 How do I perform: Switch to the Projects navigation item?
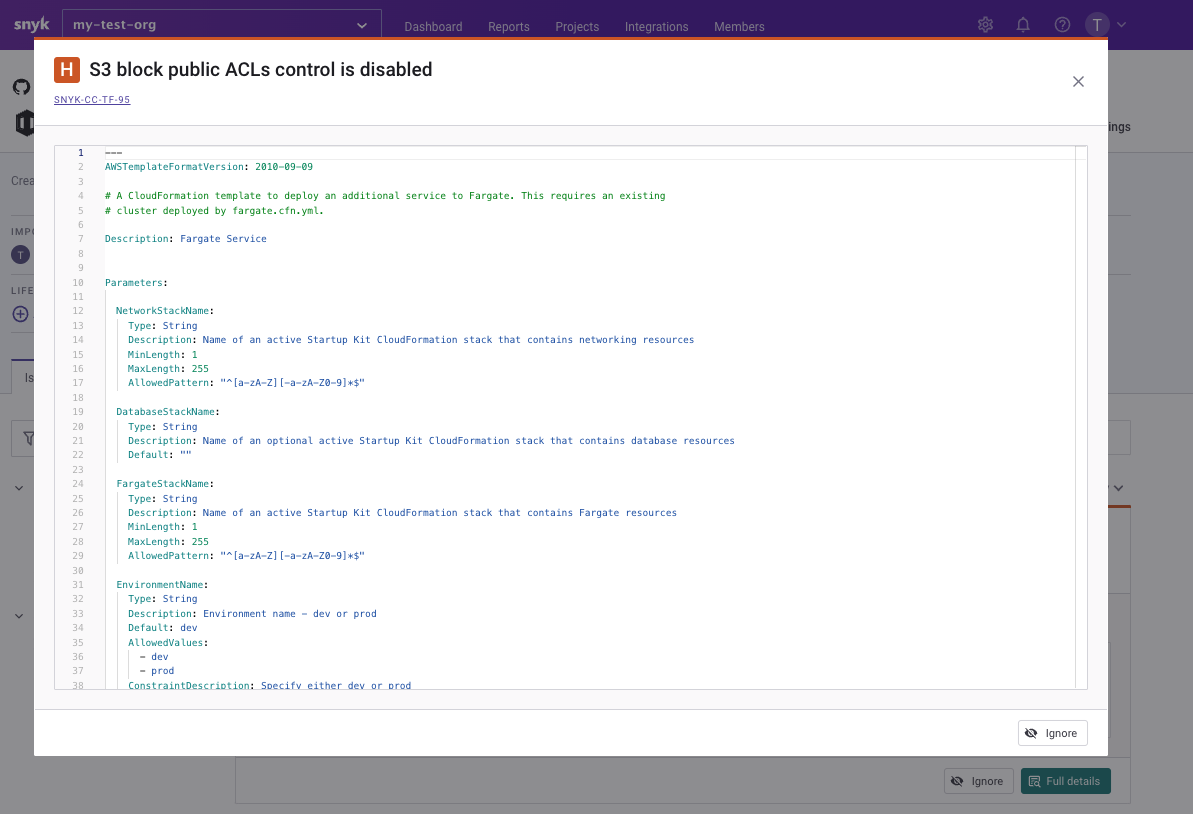[577, 27]
